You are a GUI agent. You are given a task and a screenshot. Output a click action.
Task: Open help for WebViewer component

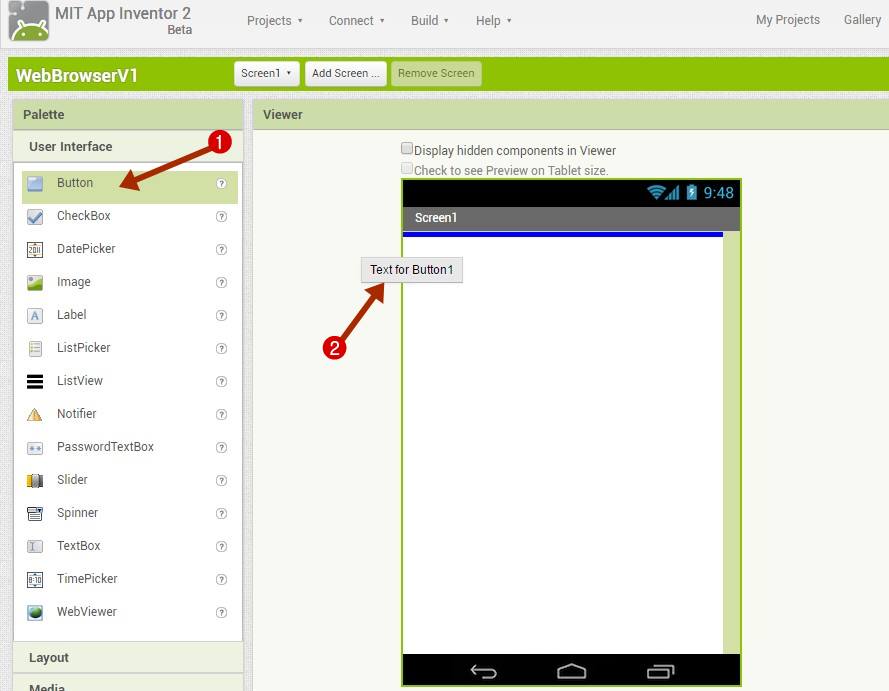[221, 612]
